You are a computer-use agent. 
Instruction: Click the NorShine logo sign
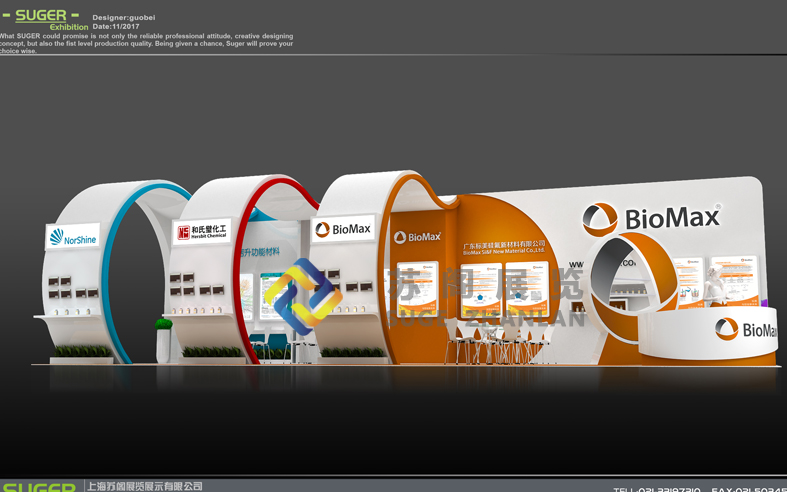point(74,238)
